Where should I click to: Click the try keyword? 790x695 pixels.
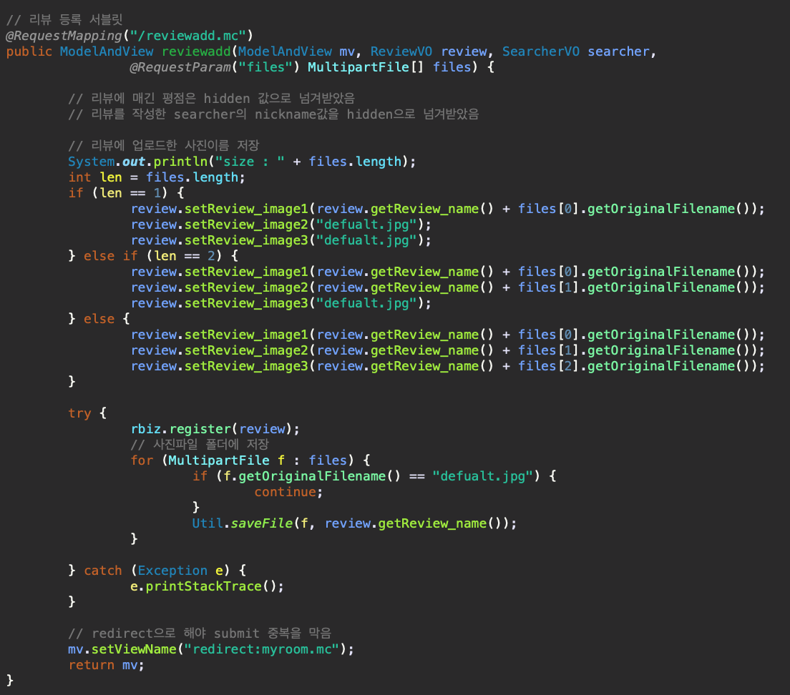point(80,413)
